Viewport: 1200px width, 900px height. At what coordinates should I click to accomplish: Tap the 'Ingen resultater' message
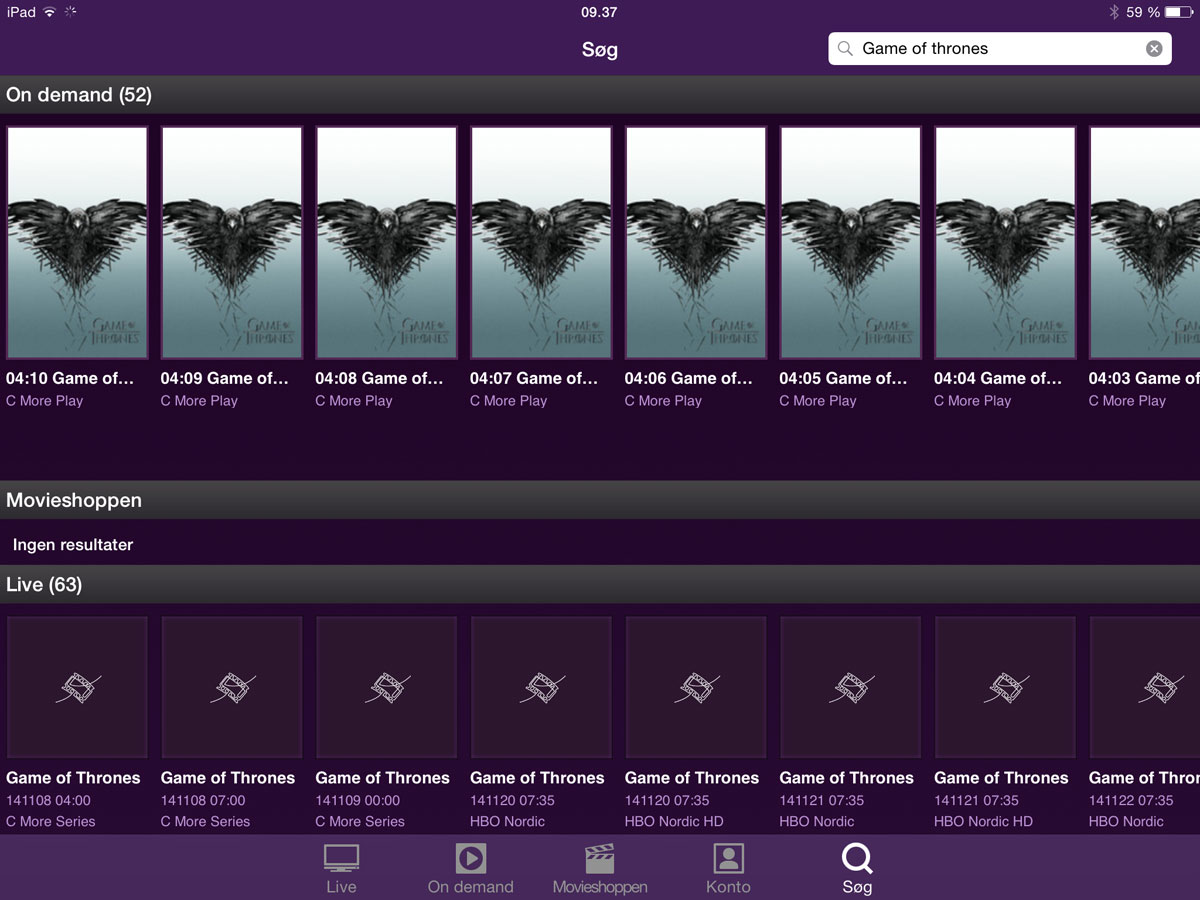coord(73,545)
